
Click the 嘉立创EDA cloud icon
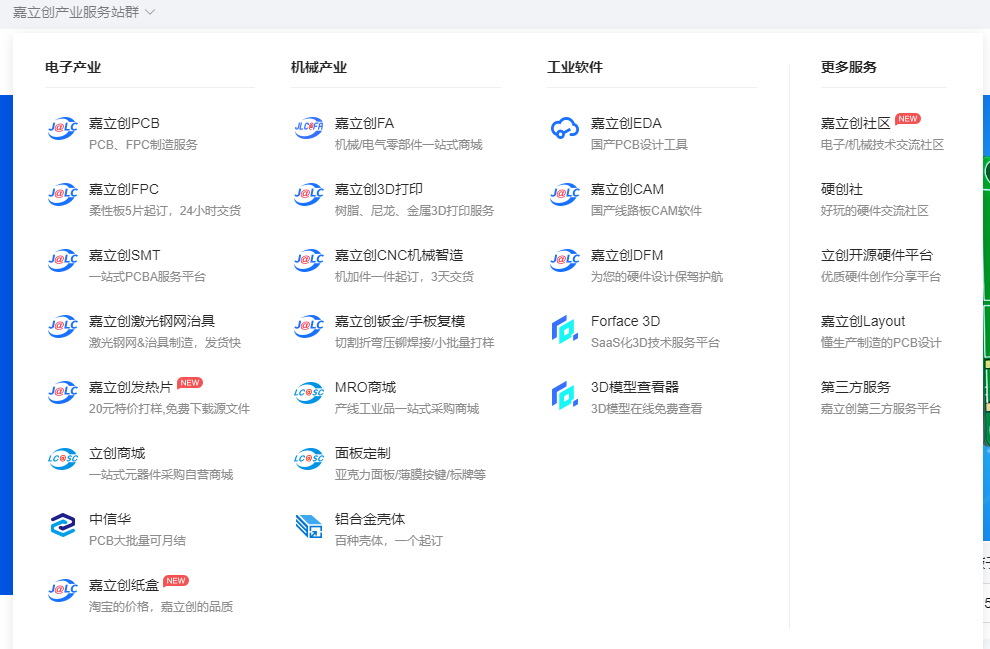[564, 127]
